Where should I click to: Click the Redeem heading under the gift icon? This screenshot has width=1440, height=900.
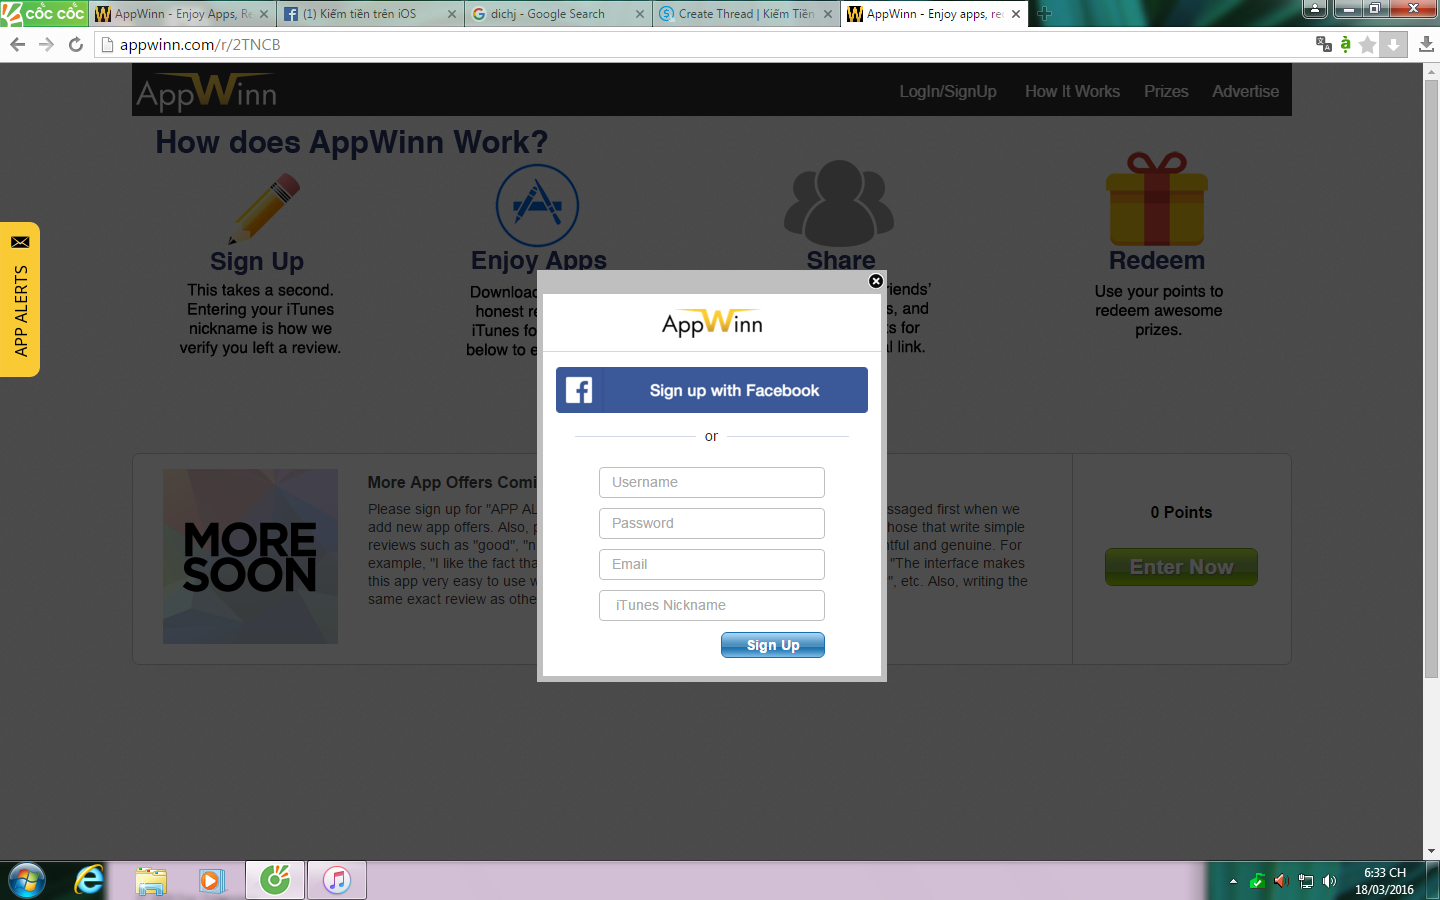point(1157,261)
